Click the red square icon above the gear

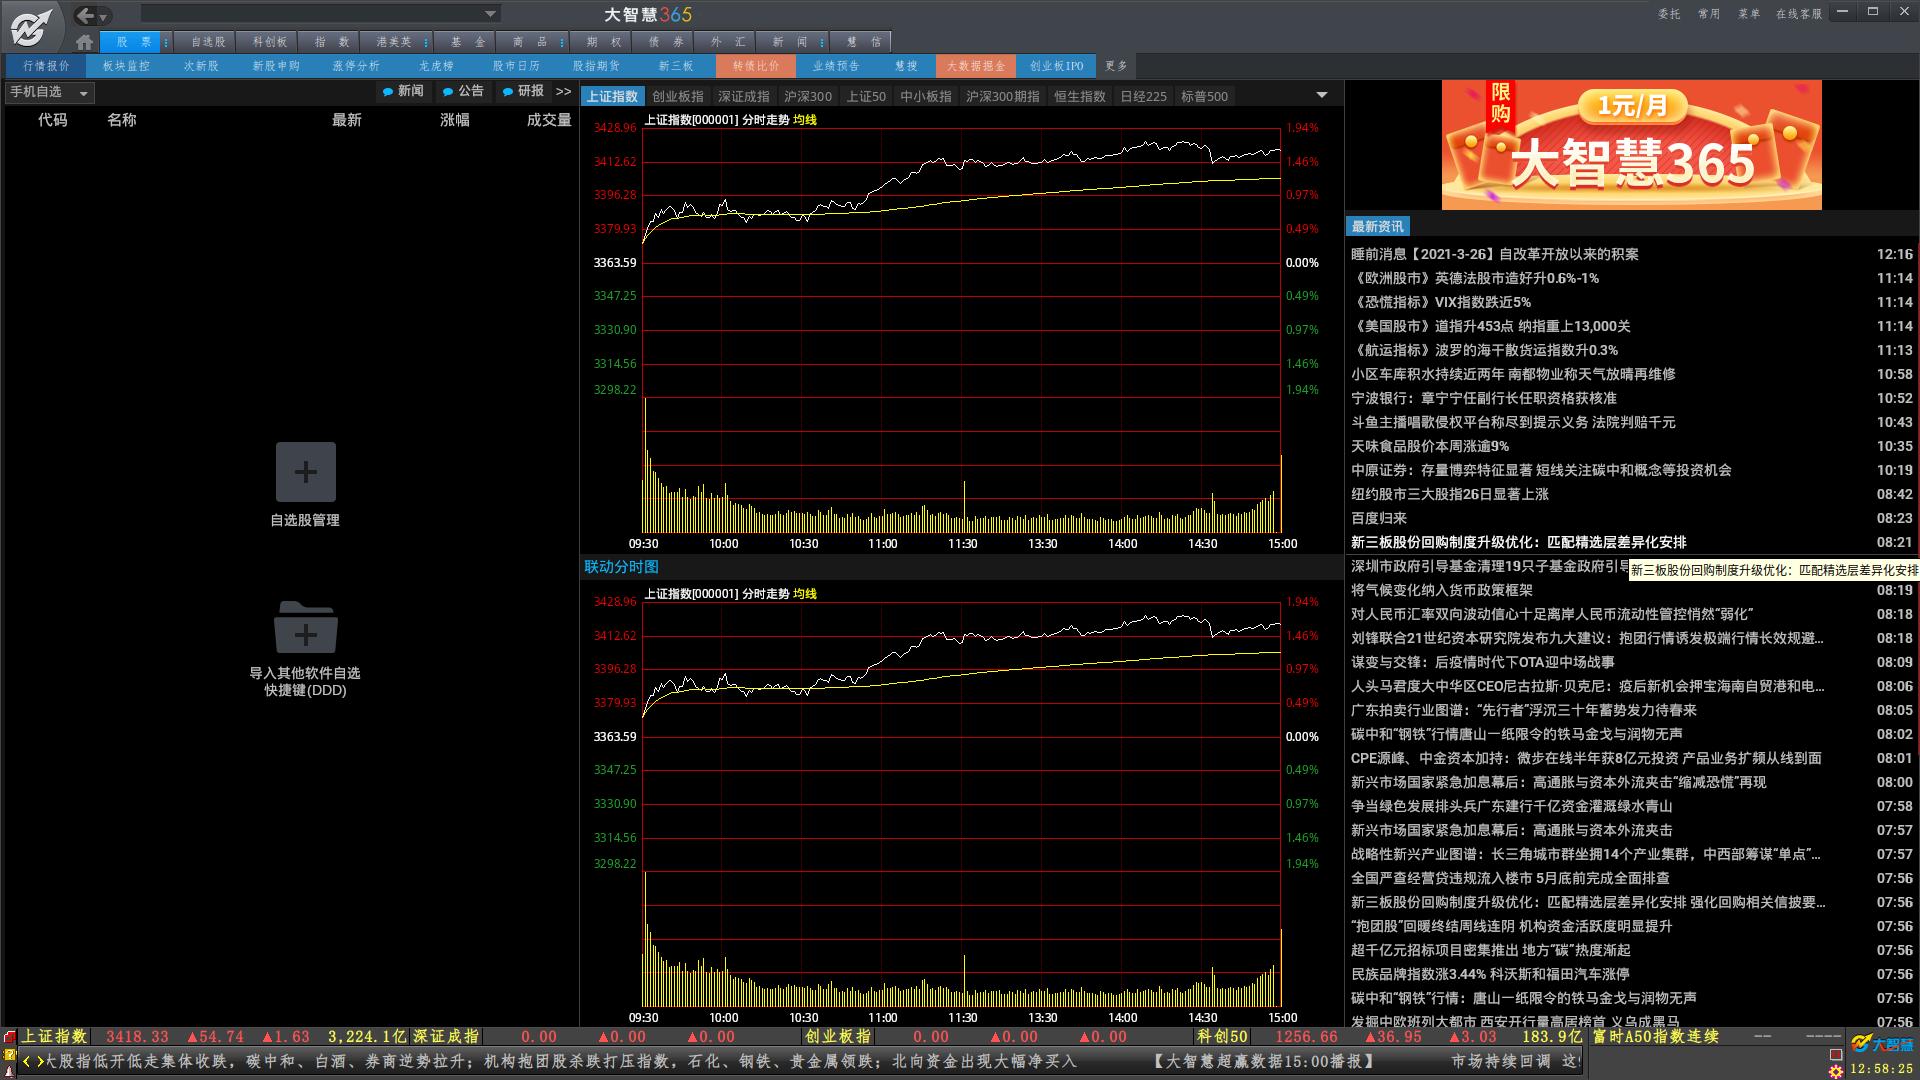1835,1054
